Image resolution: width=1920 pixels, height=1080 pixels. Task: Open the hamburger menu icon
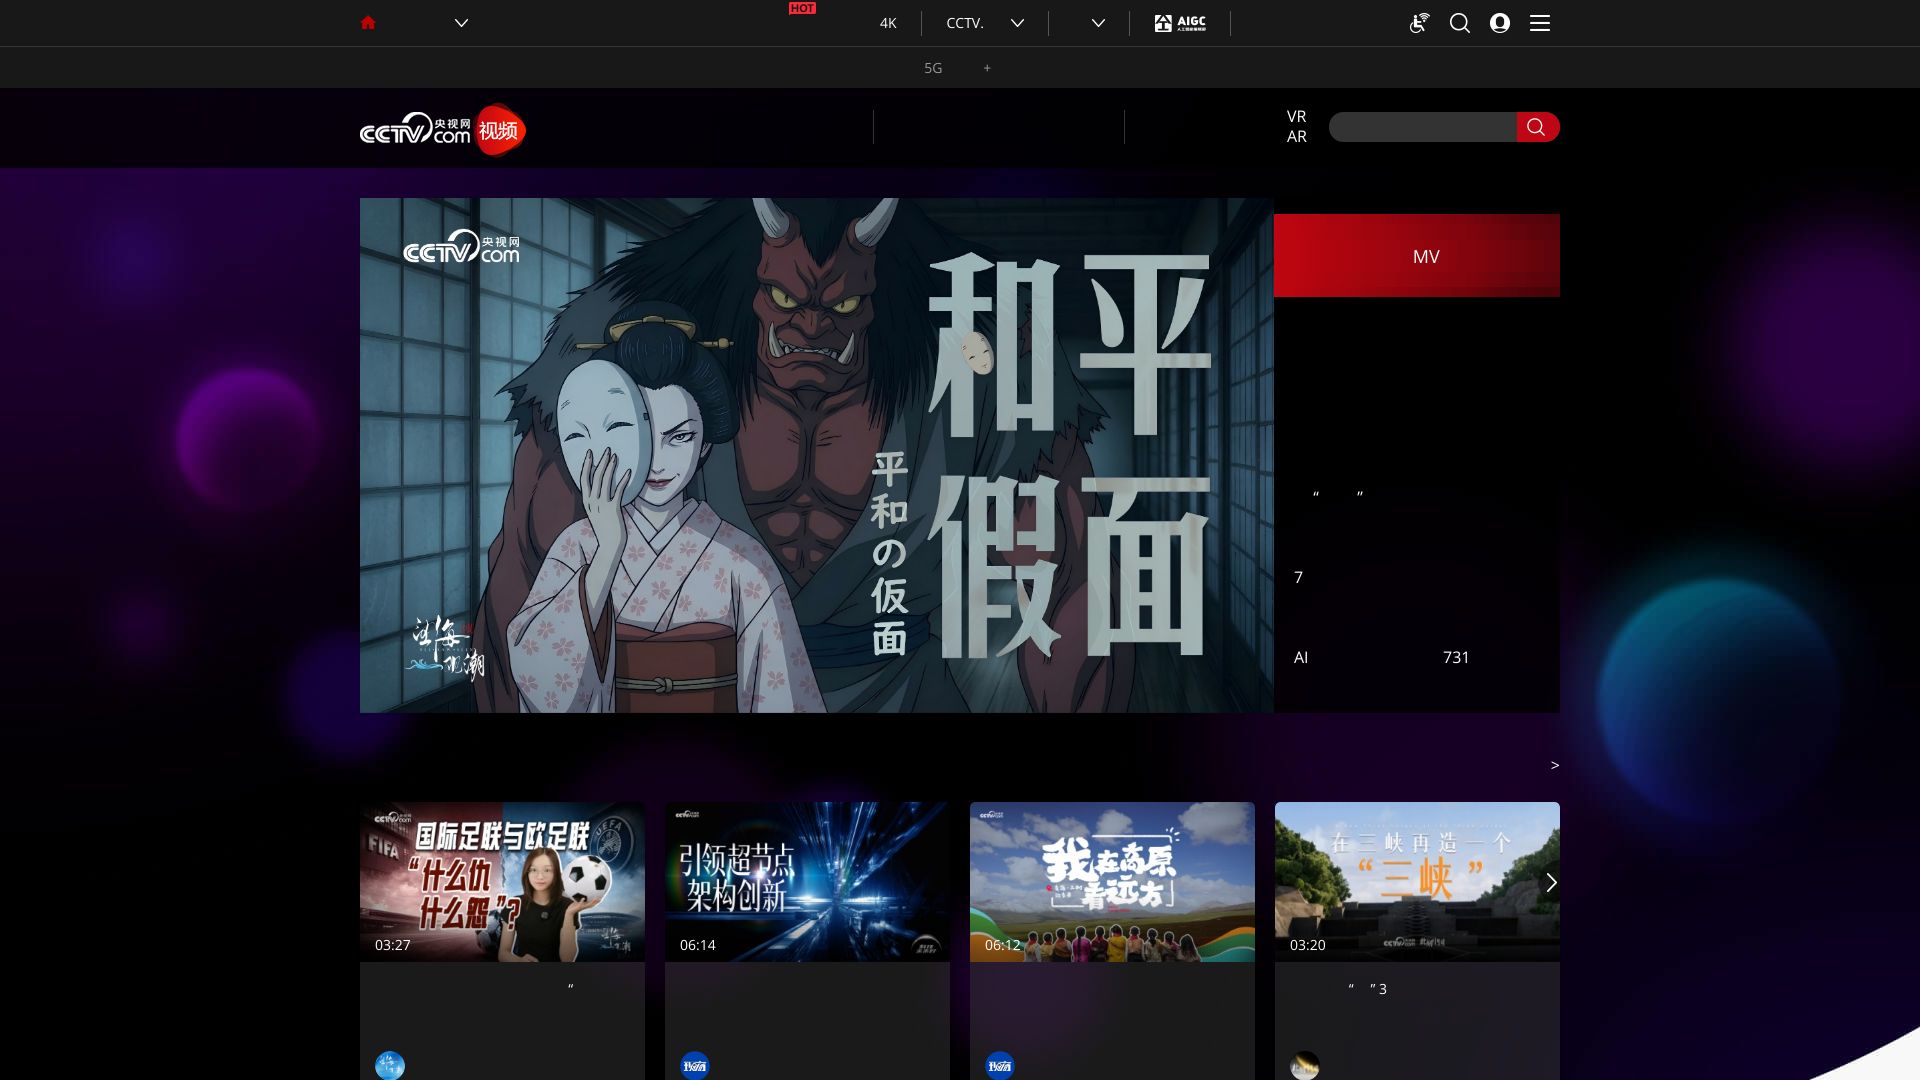(x=1540, y=23)
